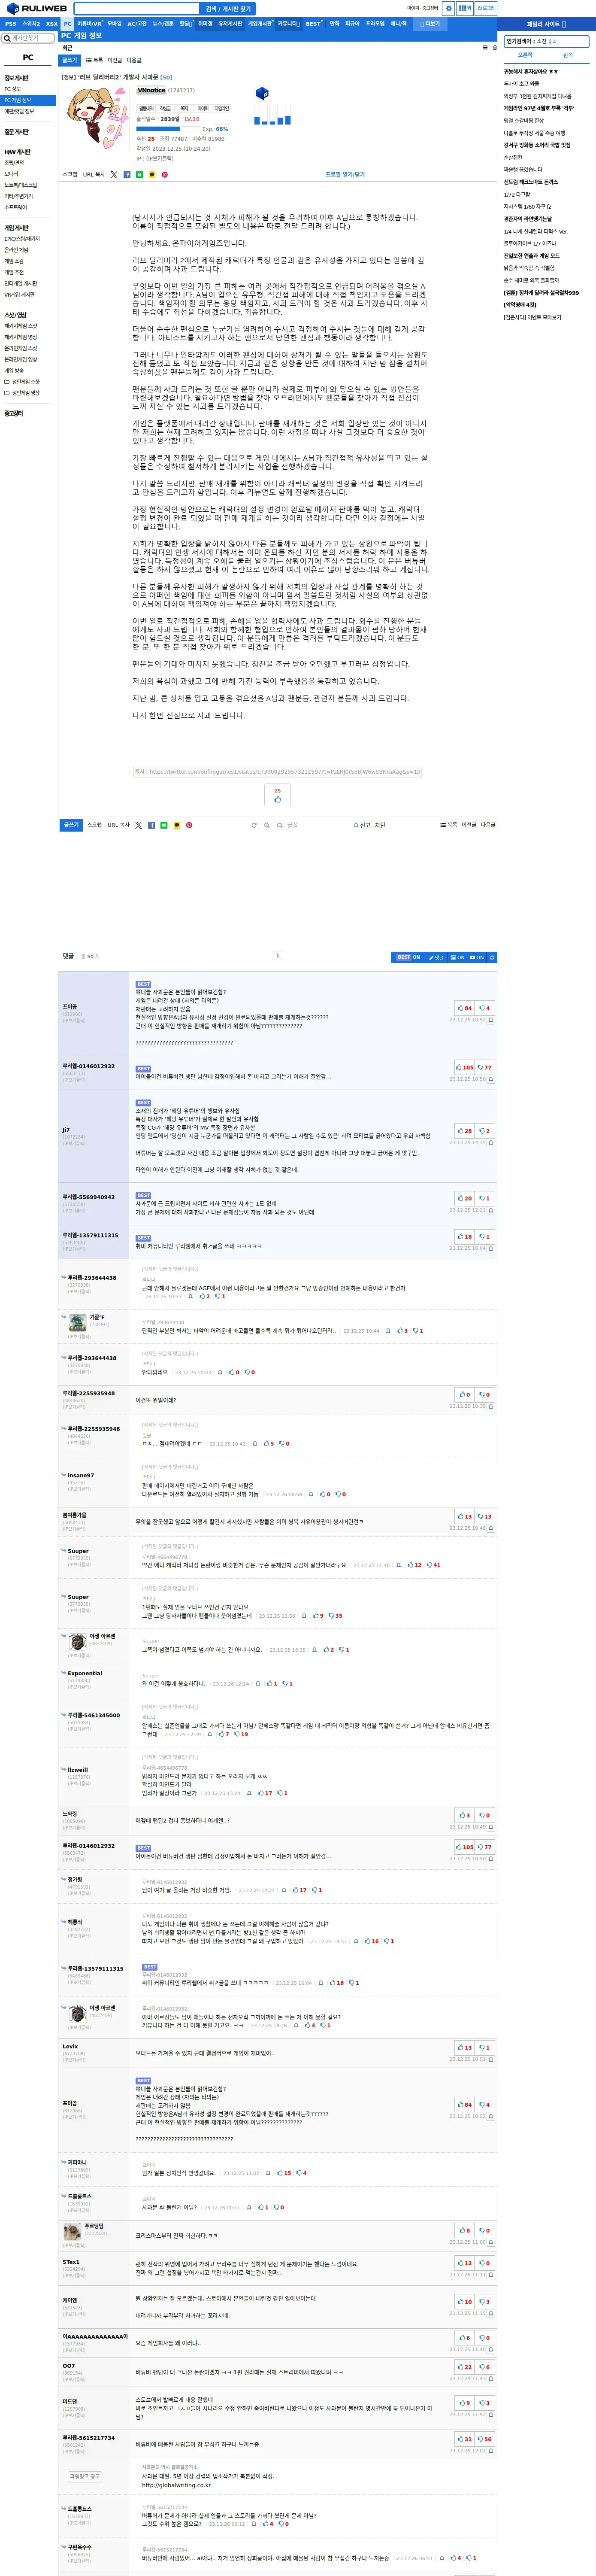596x2576 pixels.
Task: Downvote 루리웹-5615217734's comment showing 56
Action: 484,2438
